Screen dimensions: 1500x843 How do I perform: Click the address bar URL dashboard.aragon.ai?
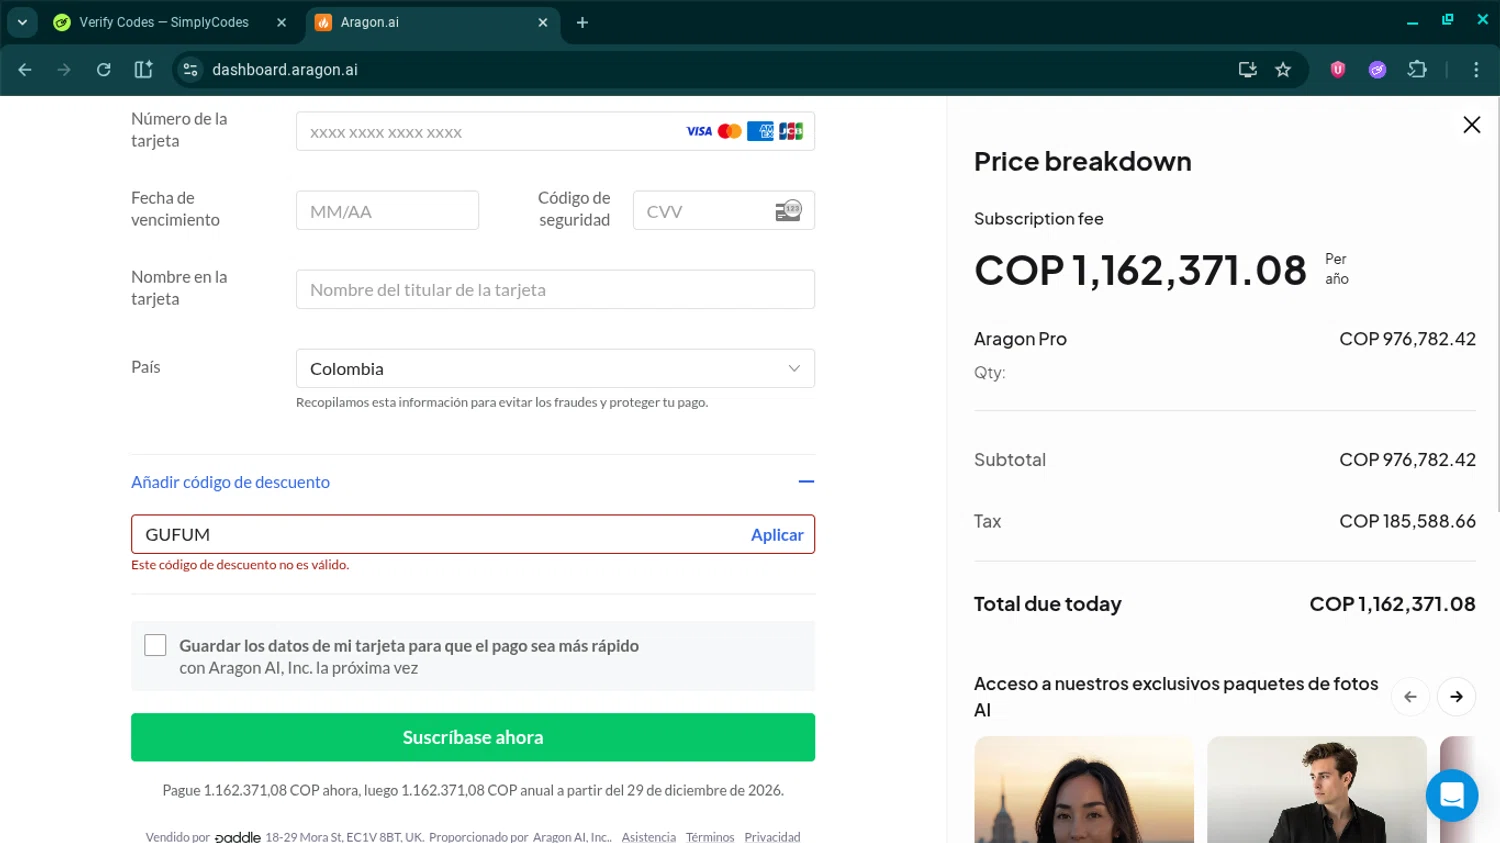[285, 70]
